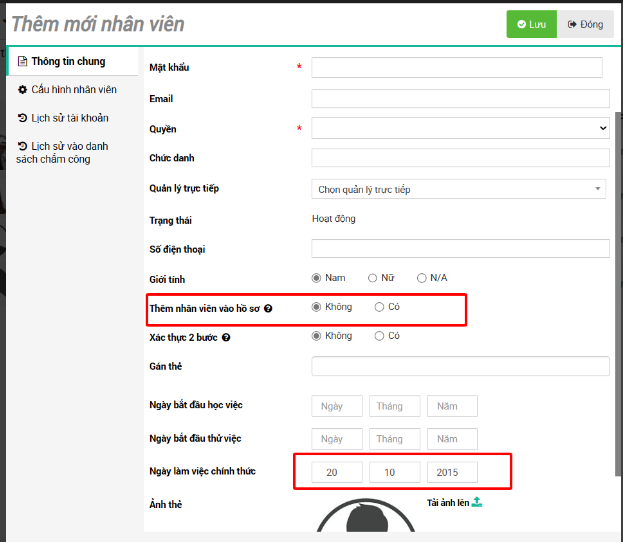
Task: Click the upload icon next to Tải ảnh lên
Action: tap(477, 502)
